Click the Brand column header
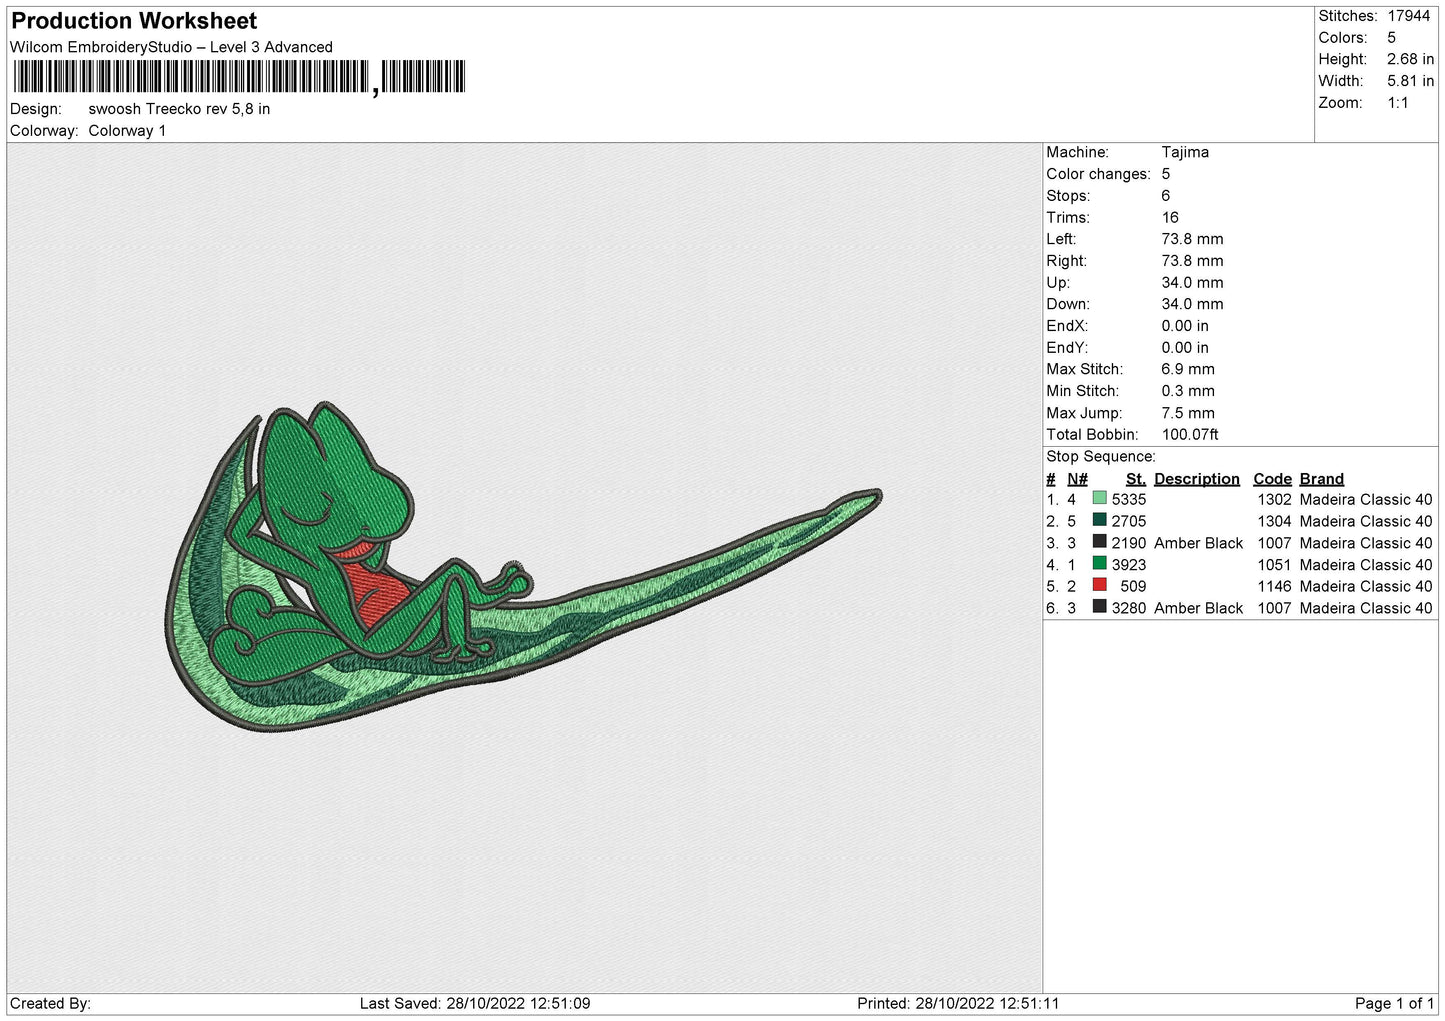1445x1021 pixels. (1321, 479)
